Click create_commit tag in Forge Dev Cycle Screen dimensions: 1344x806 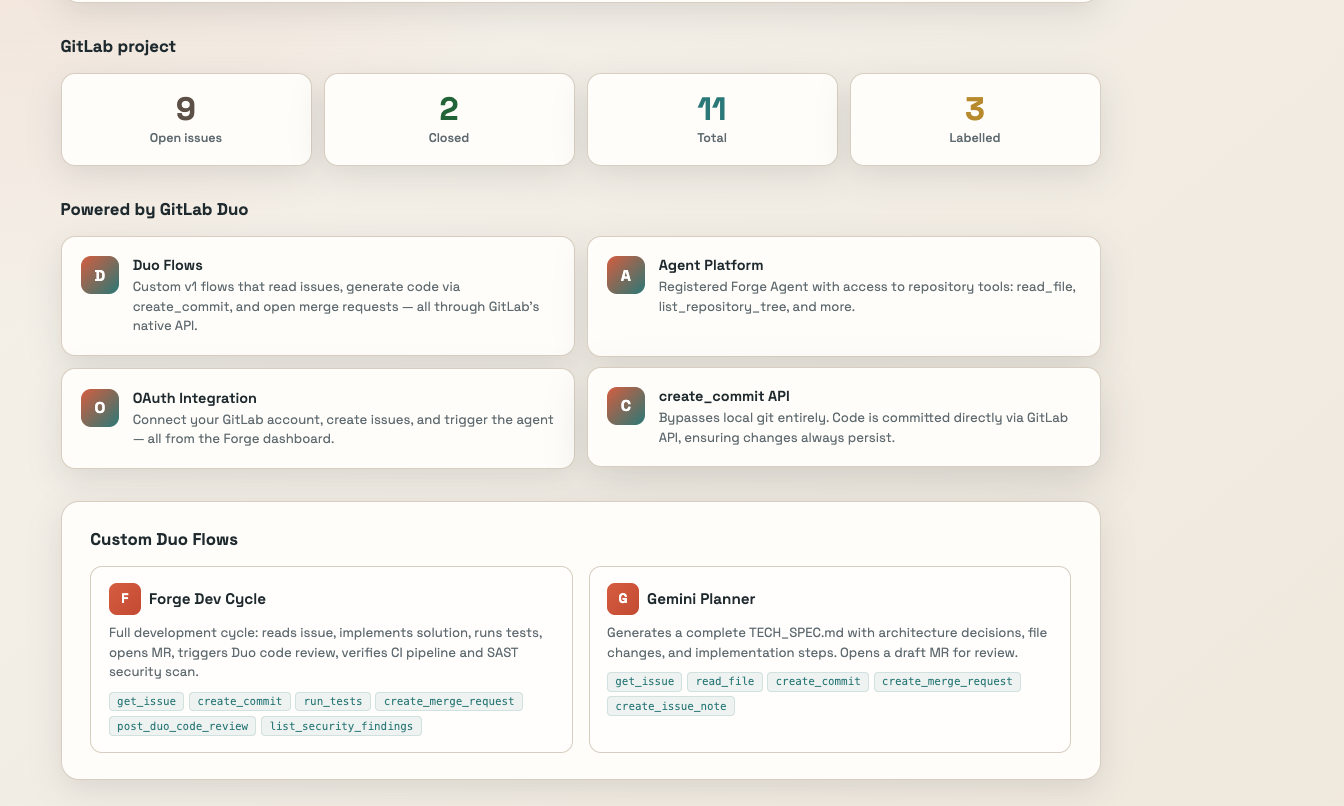[x=240, y=701]
